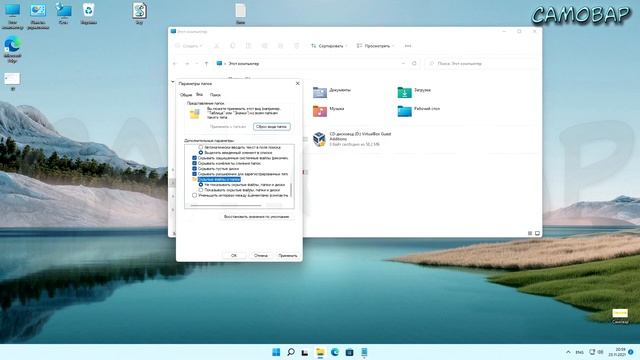Close the Параметры папок dialog
Screen dimensions: 640x360
[298, 83]
